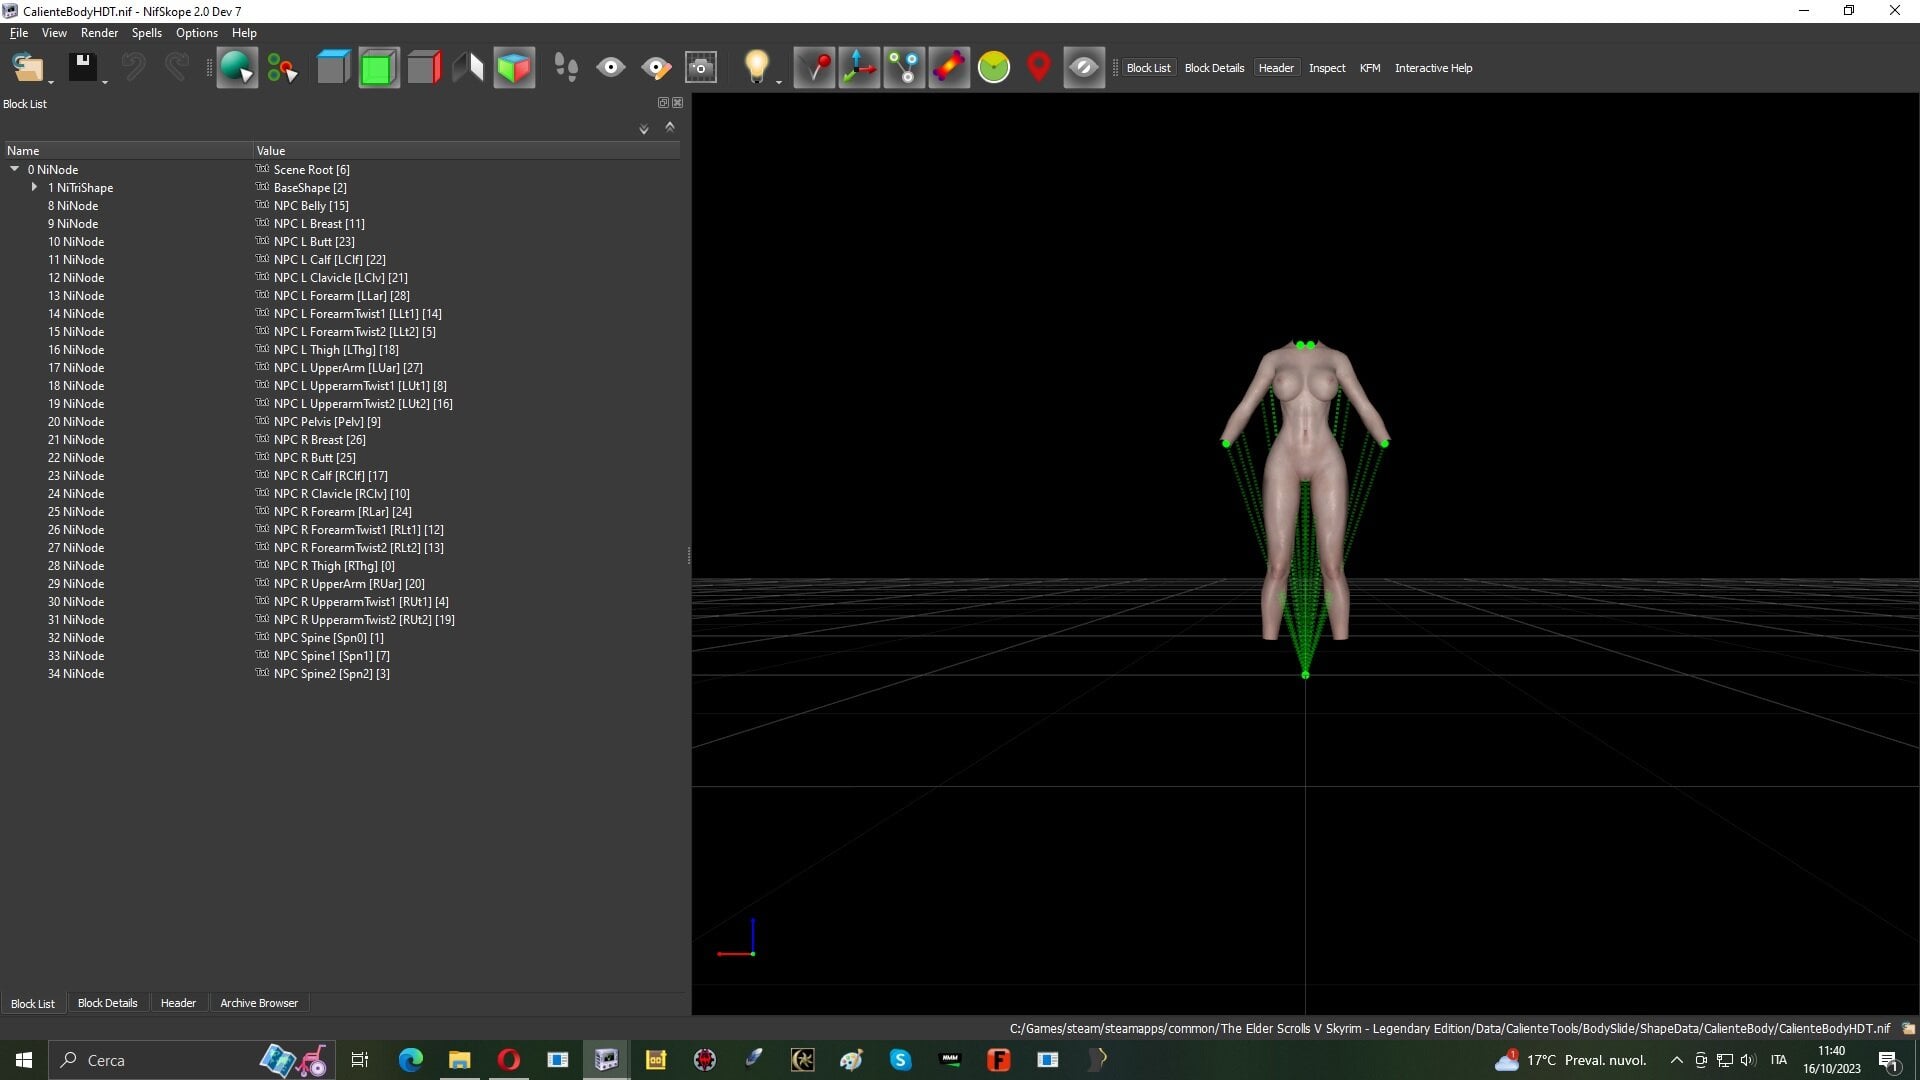Expand the 1 NiTriShape branch
The image size is (1920, 1080).
click(34, 188)
